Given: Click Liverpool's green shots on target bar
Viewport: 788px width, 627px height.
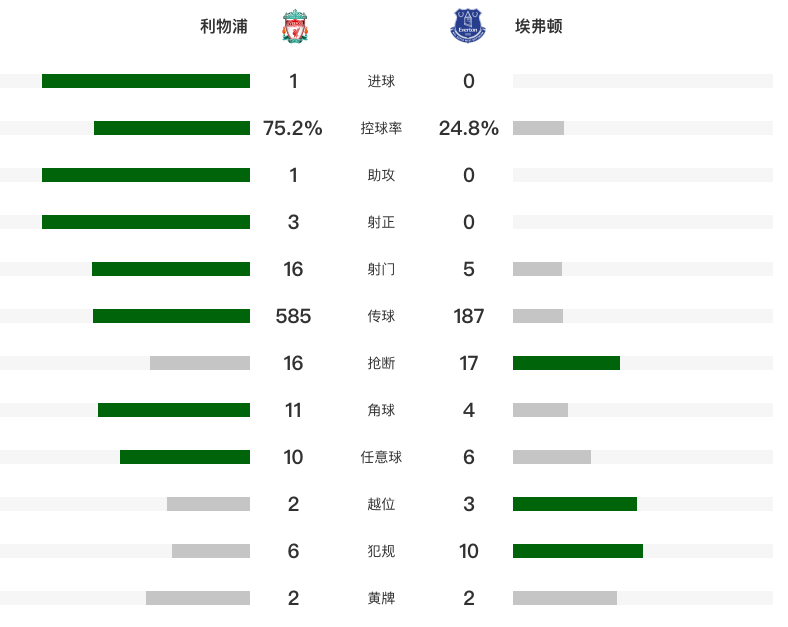Looking at the screenshot, I should [146, 222].
